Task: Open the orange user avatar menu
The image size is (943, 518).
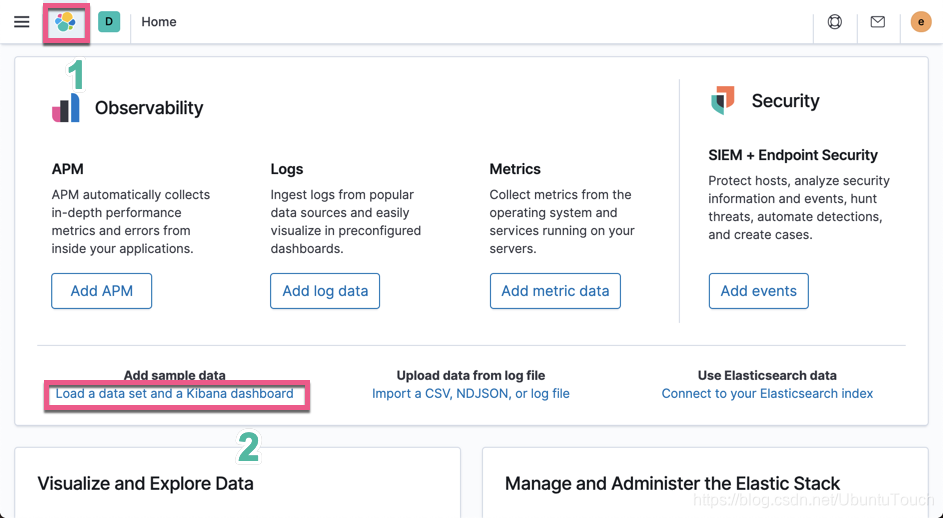Action: click(x=921, y=22)
